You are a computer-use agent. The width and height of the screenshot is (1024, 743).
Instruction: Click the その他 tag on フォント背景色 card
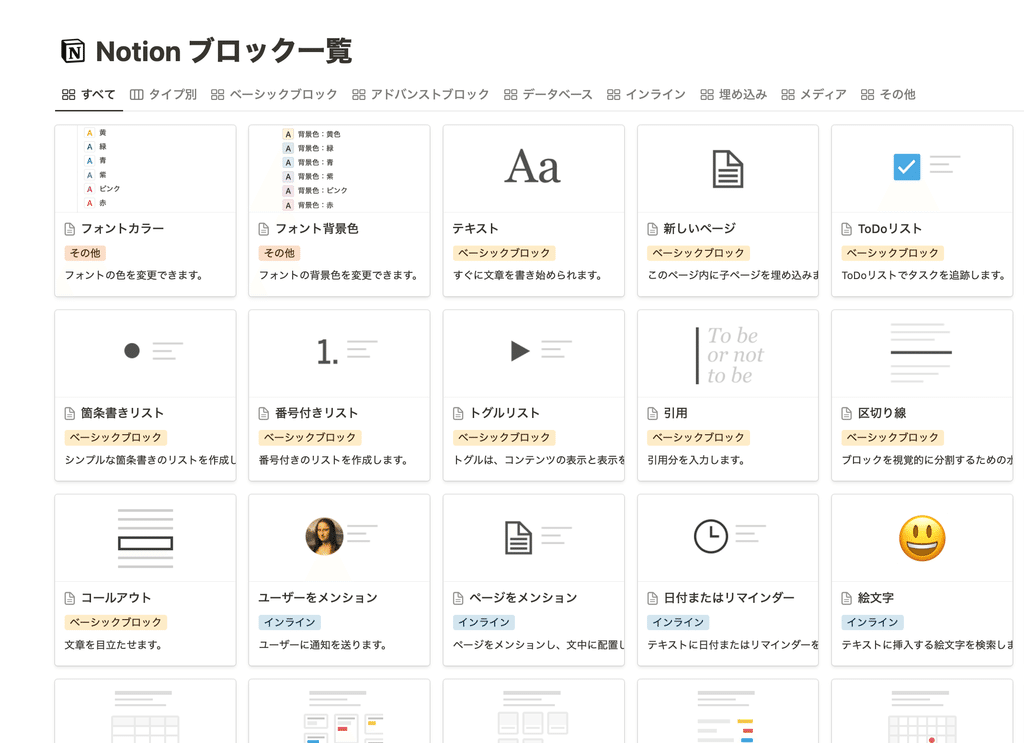point(280,253)
